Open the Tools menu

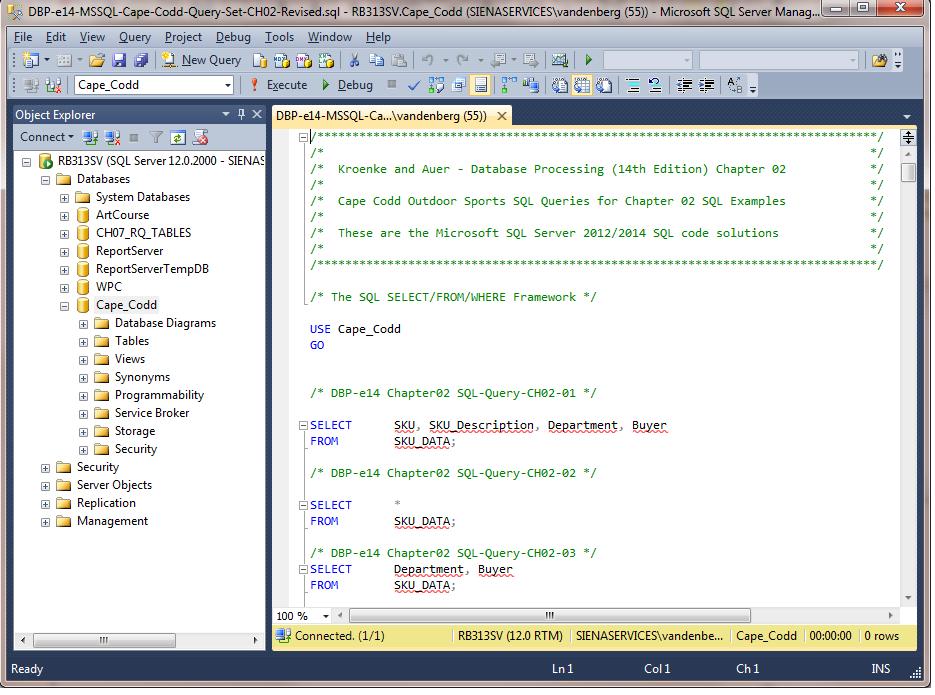click(279, 37)
